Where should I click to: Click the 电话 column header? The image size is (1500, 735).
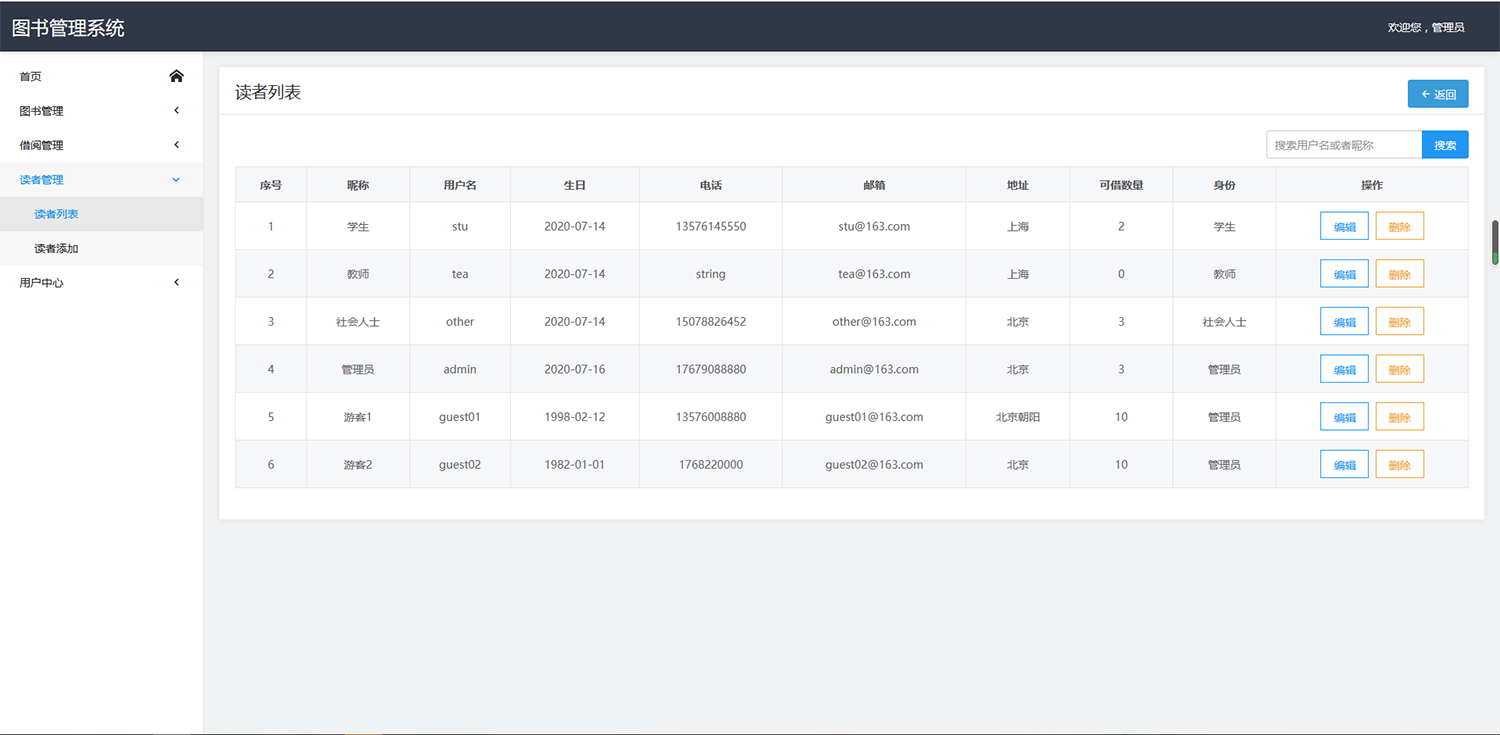pos(711,185)
